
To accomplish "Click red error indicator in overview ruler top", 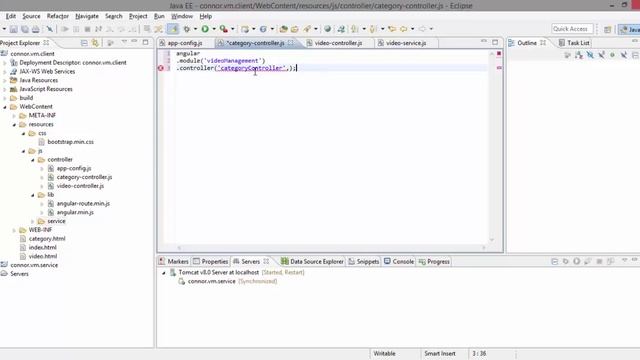I will 499,53.
